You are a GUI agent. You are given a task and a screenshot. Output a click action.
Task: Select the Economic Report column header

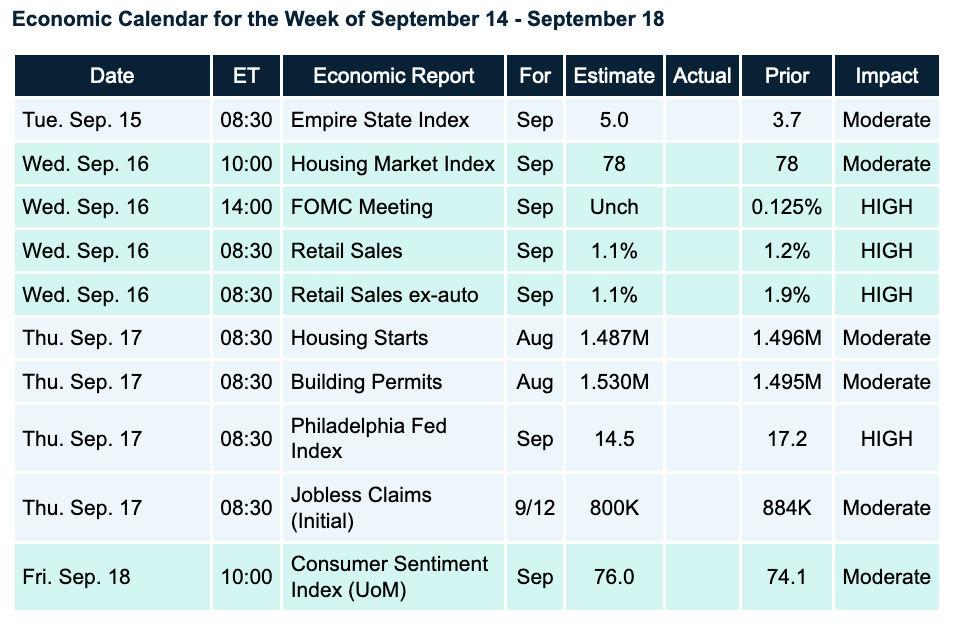pyautogui.click(x=394, y=76)
